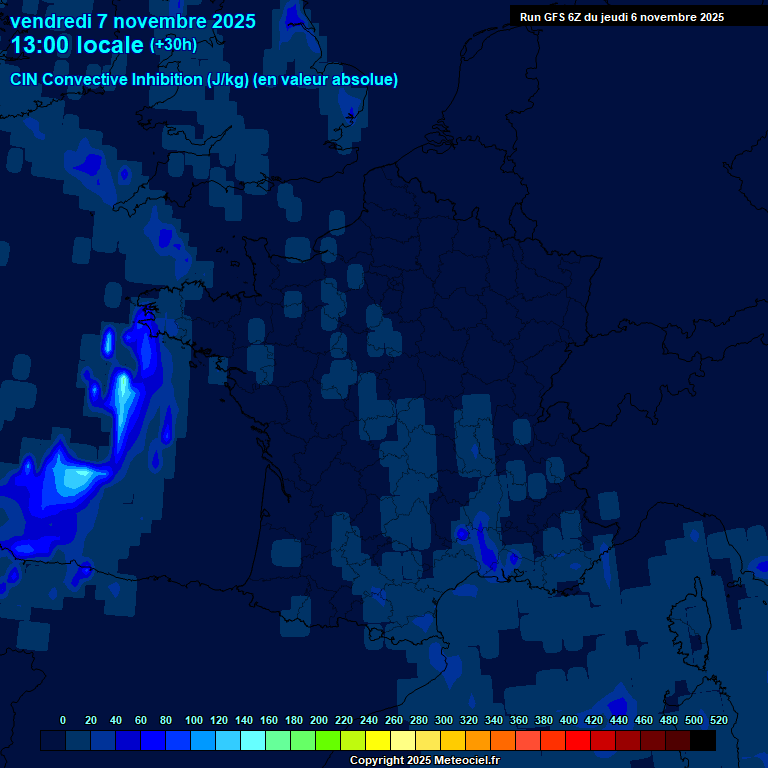Click the bright red 400 legend swatch
This screenshot has width=768, height=768.
coord(578,741)
